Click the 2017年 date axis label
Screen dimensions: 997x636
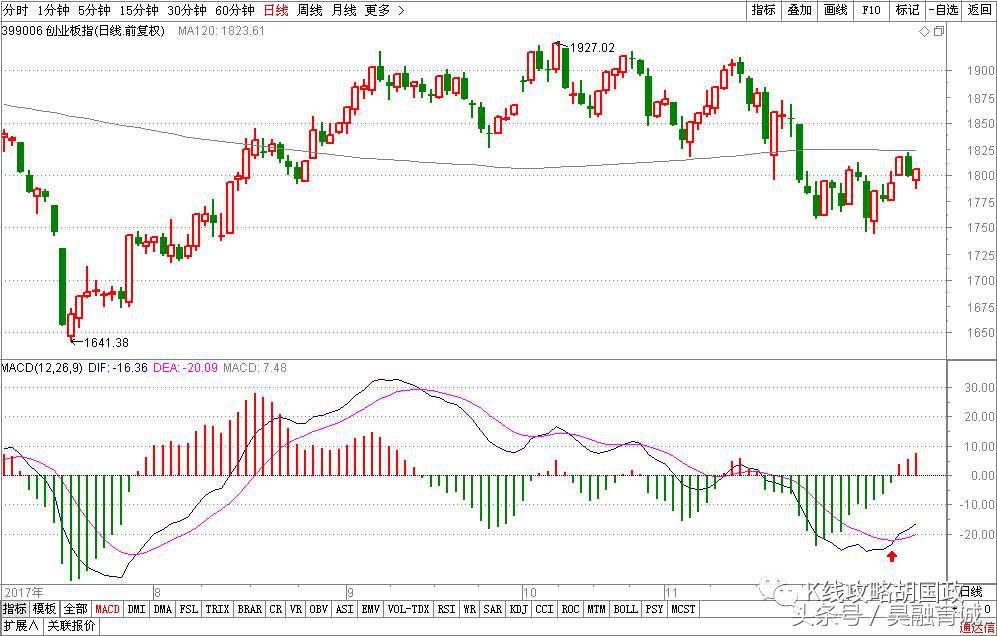[24, 591]
